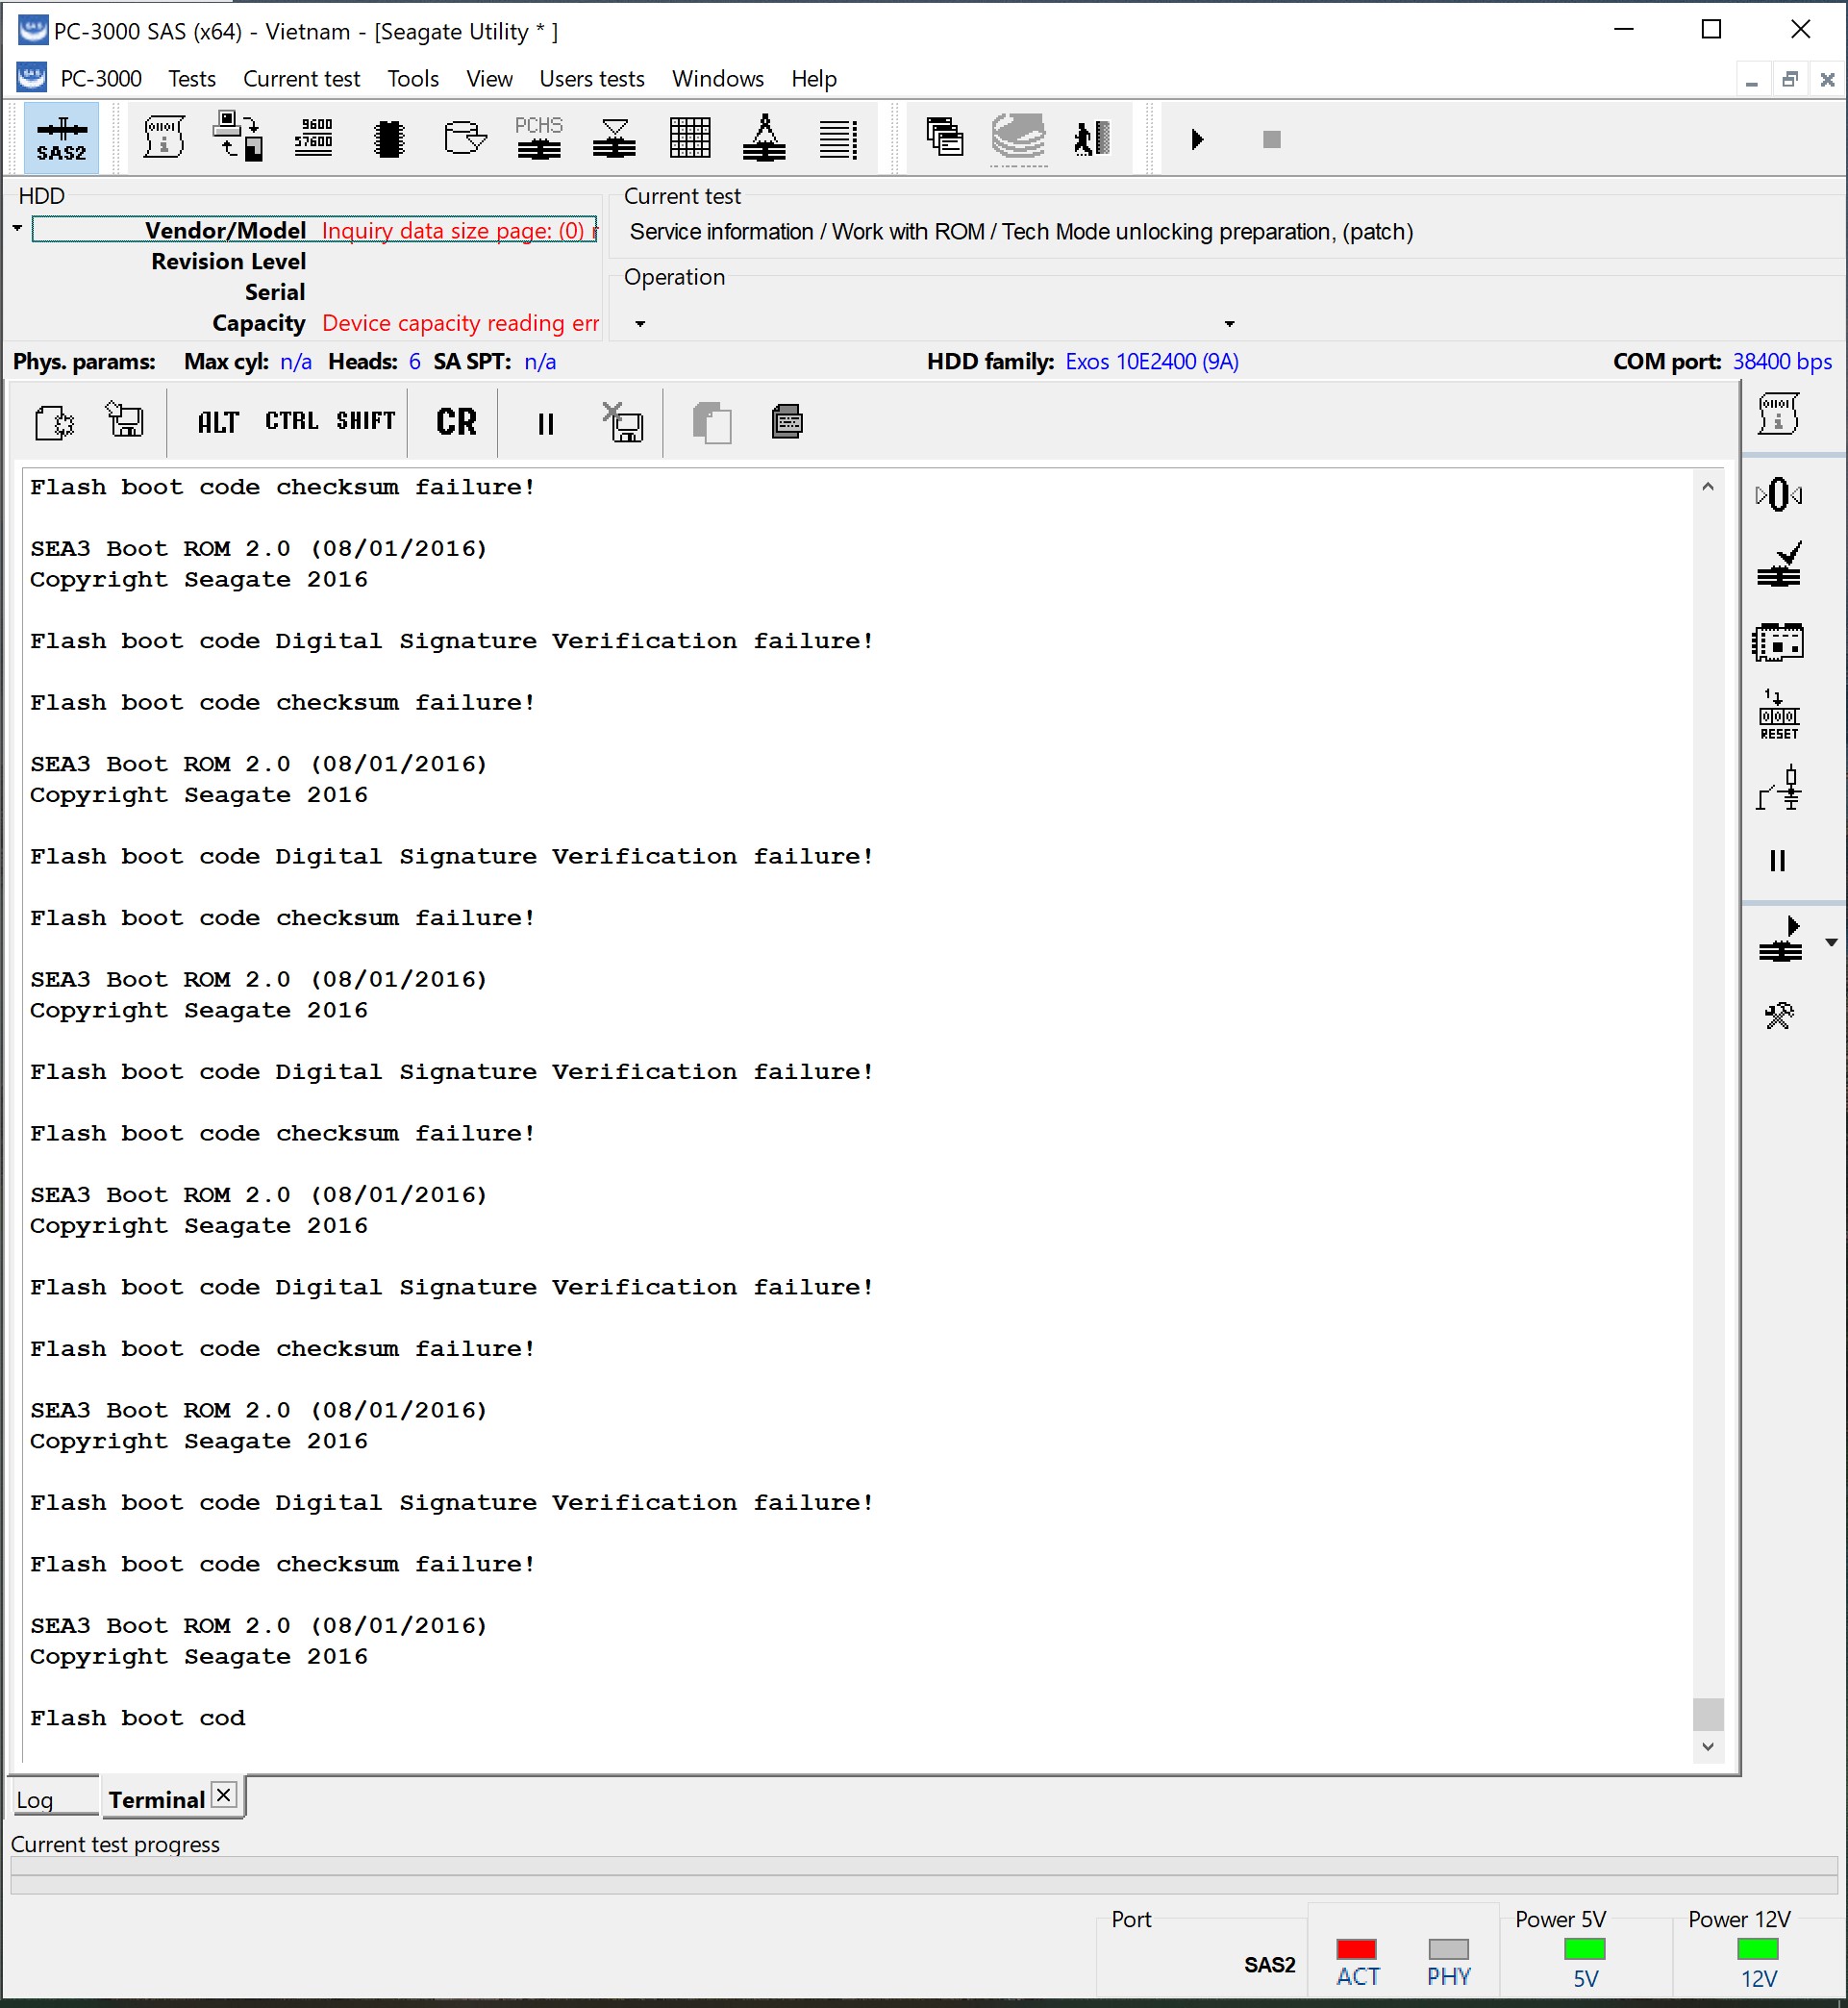The height and width of the screenshot is (2008, 1848).
Task: Click the gray PHY port indicator
Action: 1448,1949
